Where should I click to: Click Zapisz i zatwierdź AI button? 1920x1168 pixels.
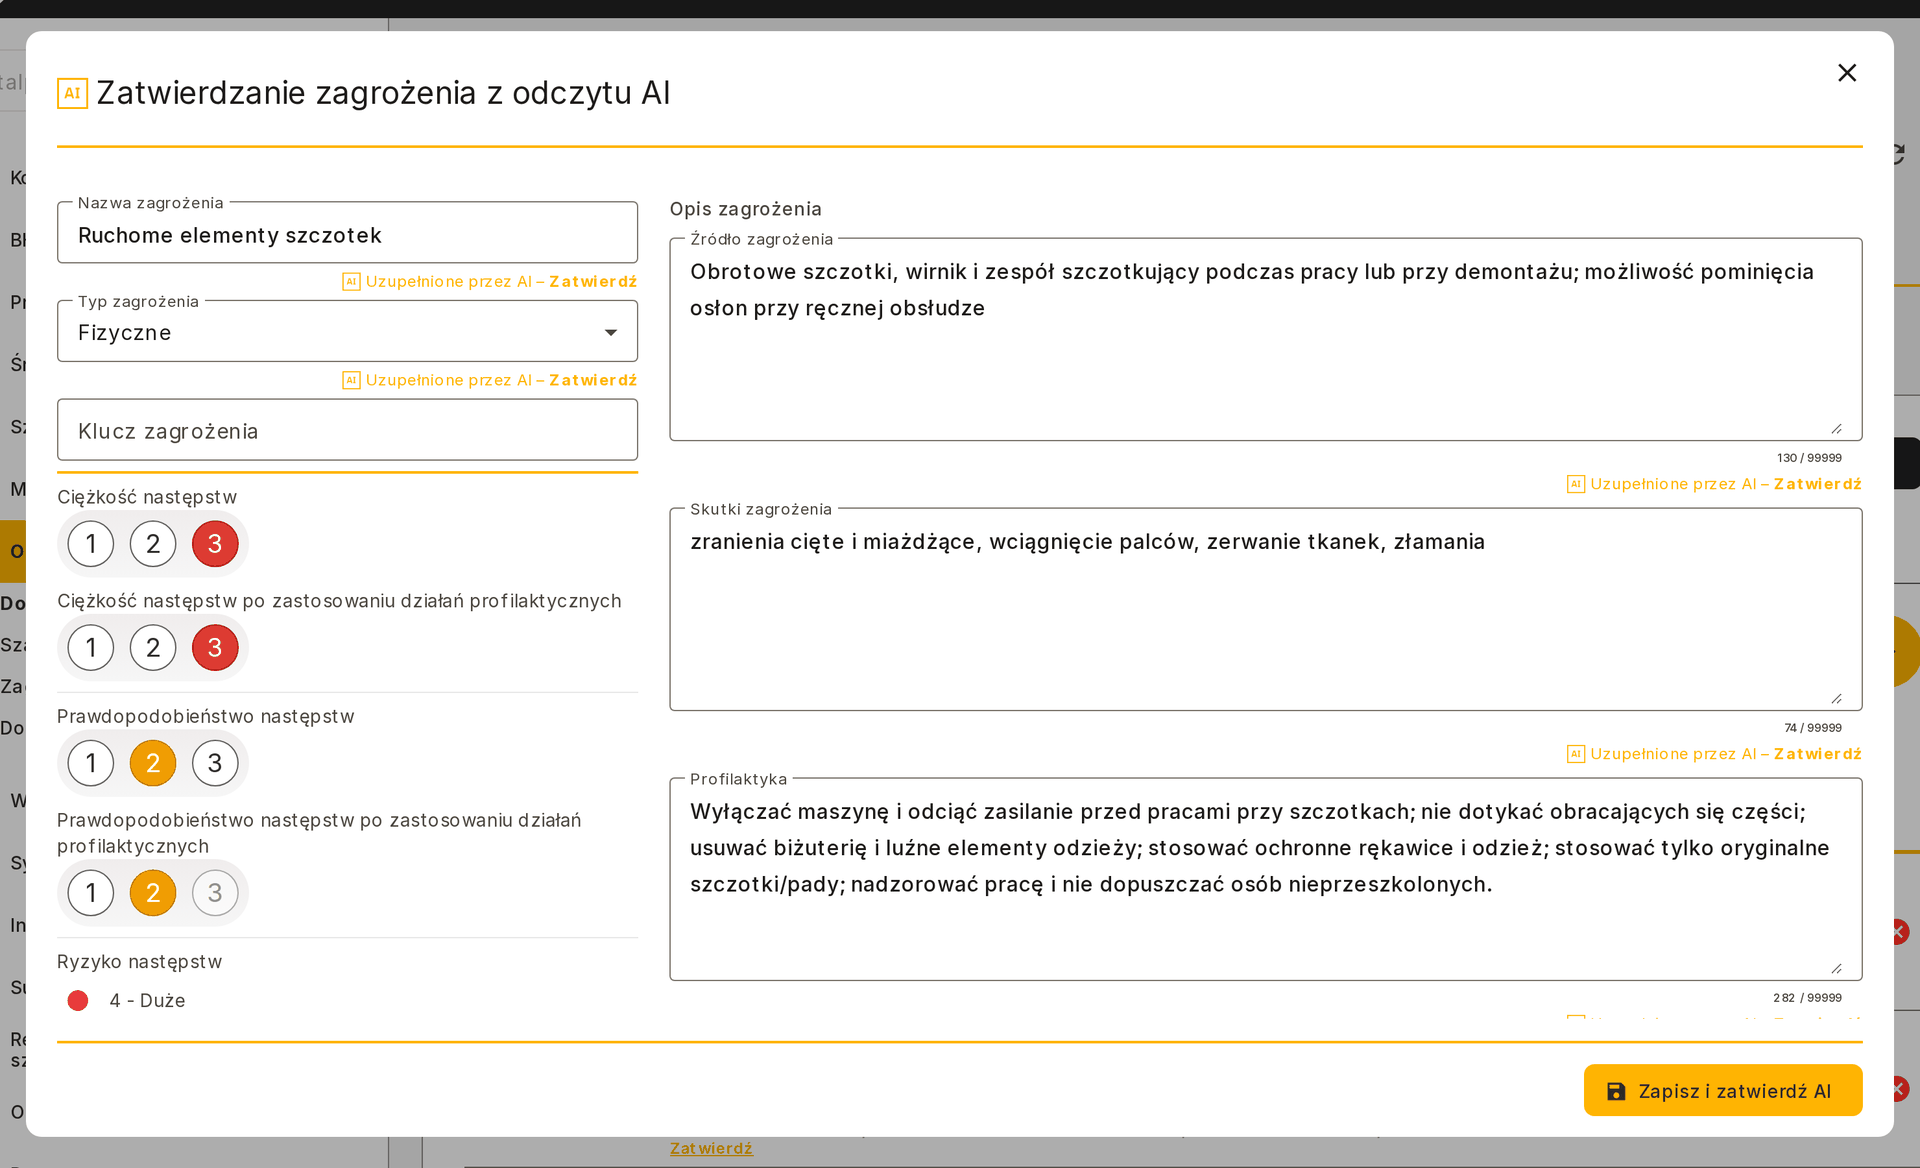[1722, 1091]
